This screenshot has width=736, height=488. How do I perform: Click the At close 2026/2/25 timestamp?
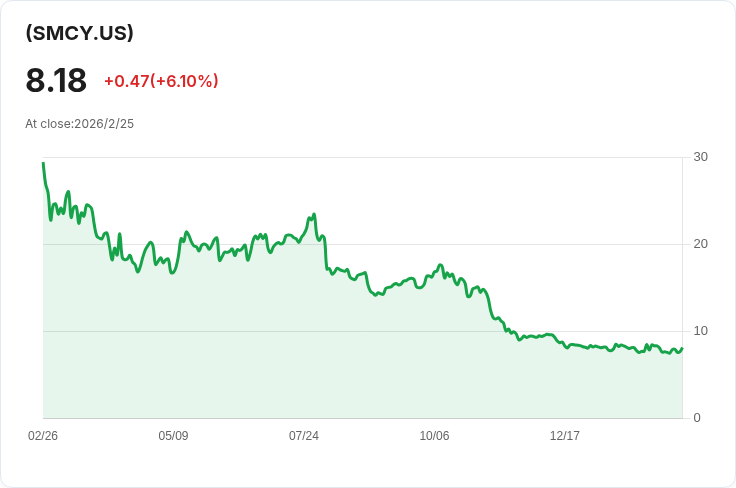pos(80,124)
